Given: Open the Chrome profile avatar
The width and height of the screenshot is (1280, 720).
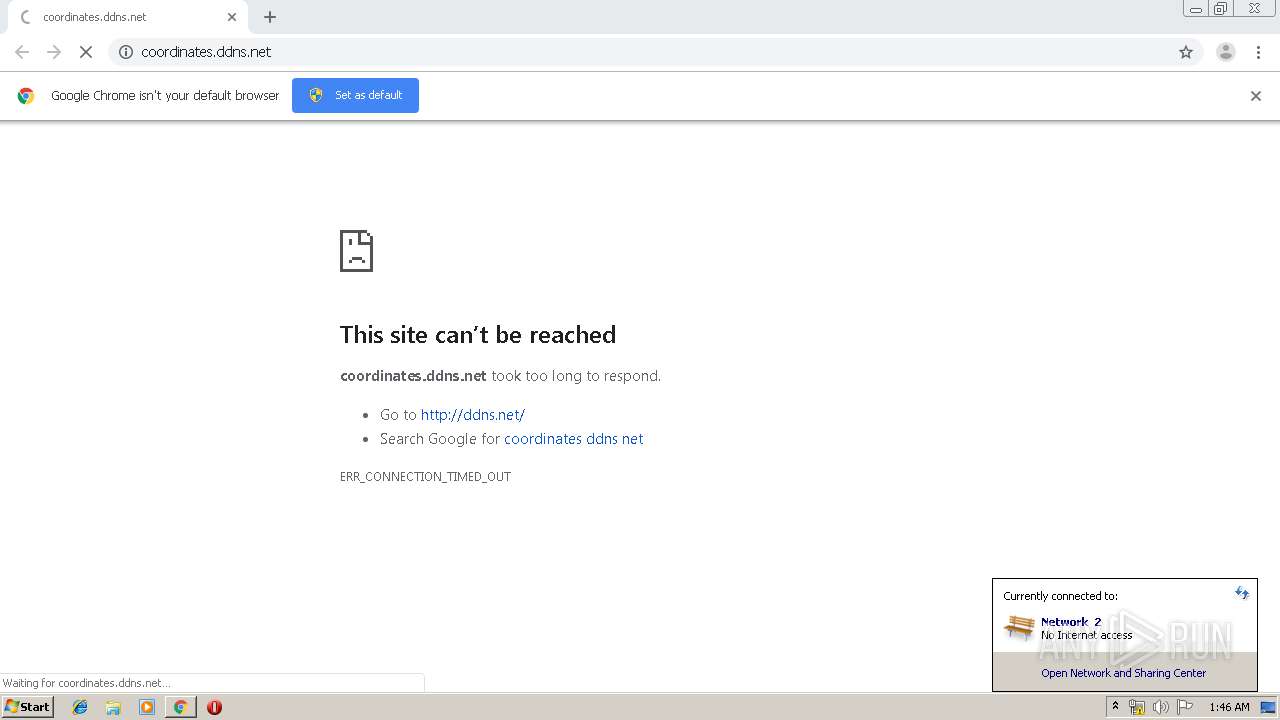Looking at the screenshot, I should 1226,52.
